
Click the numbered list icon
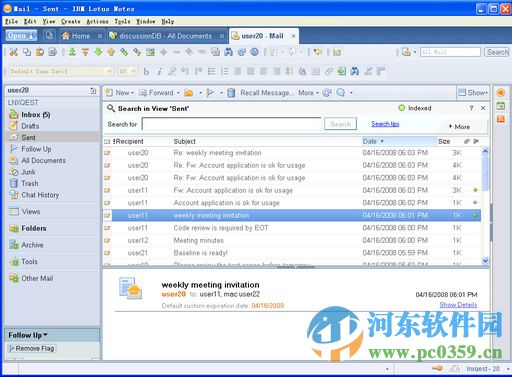coord(225,71)
